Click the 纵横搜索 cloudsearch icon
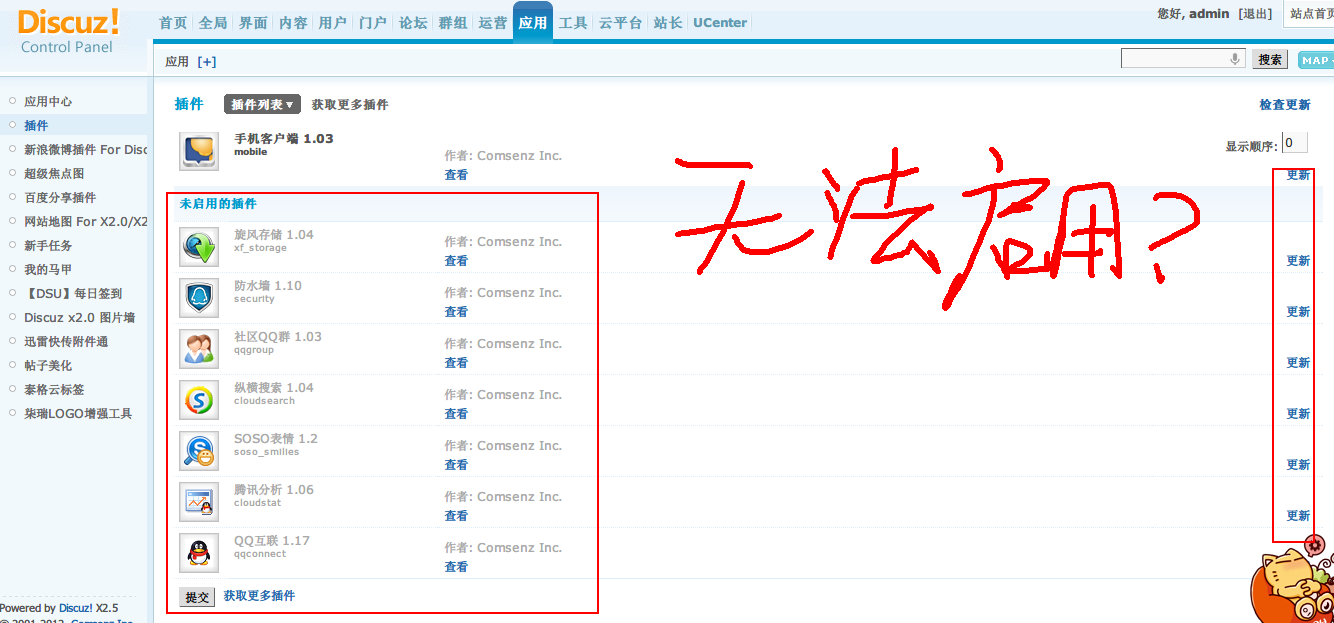Viewport: 1334px width, 623px height. point(199,400)
